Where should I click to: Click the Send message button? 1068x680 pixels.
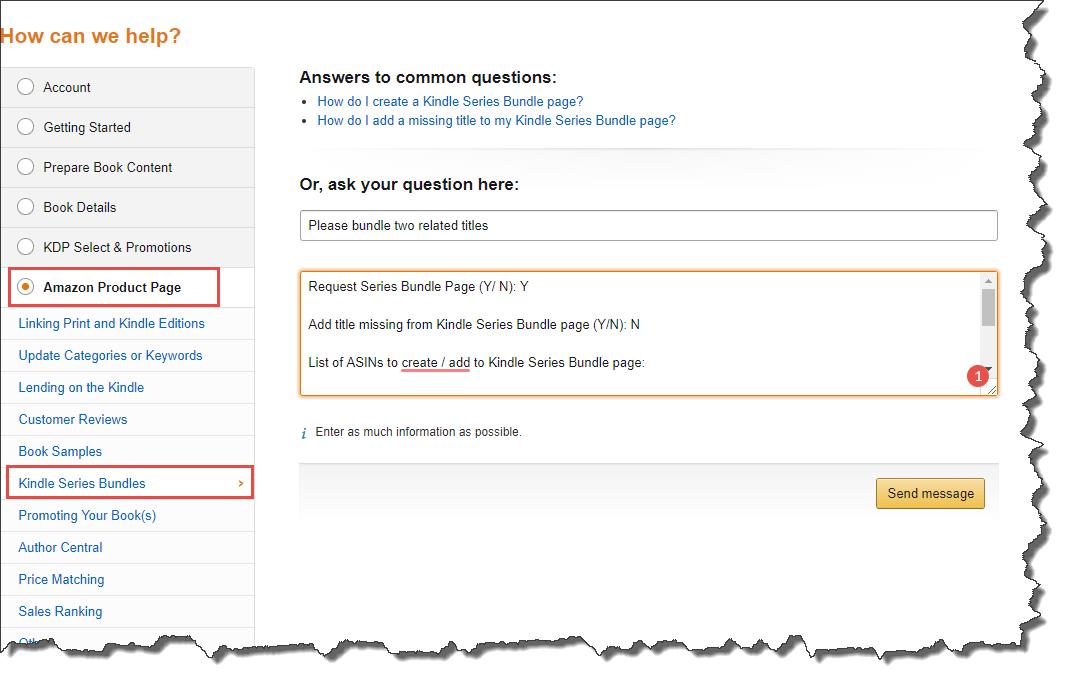930,493
